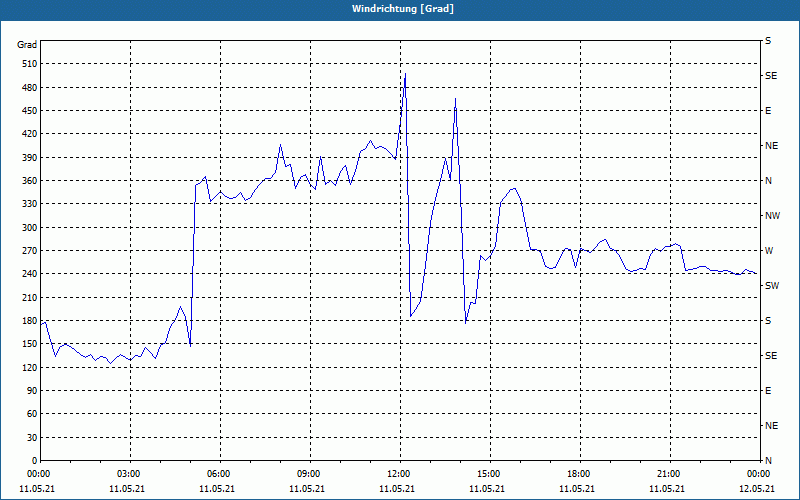Click the 120 y-axis tick label
The width and height of the screenshot is (800, 500).
(x=29, y=367)
